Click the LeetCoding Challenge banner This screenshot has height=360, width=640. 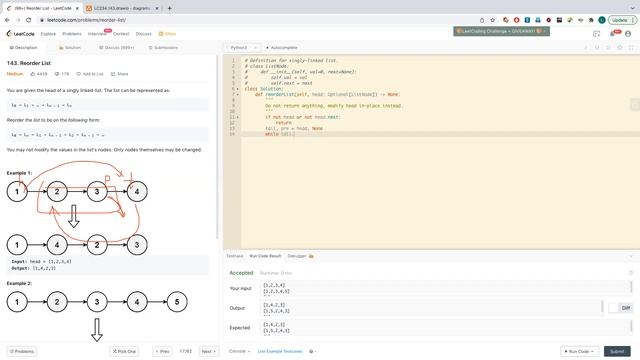pos(501,31)
